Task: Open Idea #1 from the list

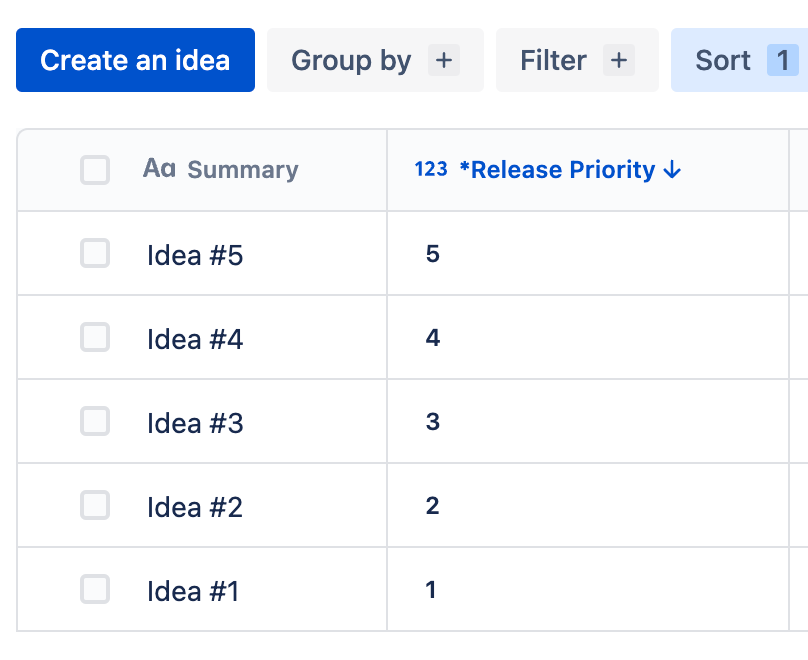Action: click(x=193, y=592)
